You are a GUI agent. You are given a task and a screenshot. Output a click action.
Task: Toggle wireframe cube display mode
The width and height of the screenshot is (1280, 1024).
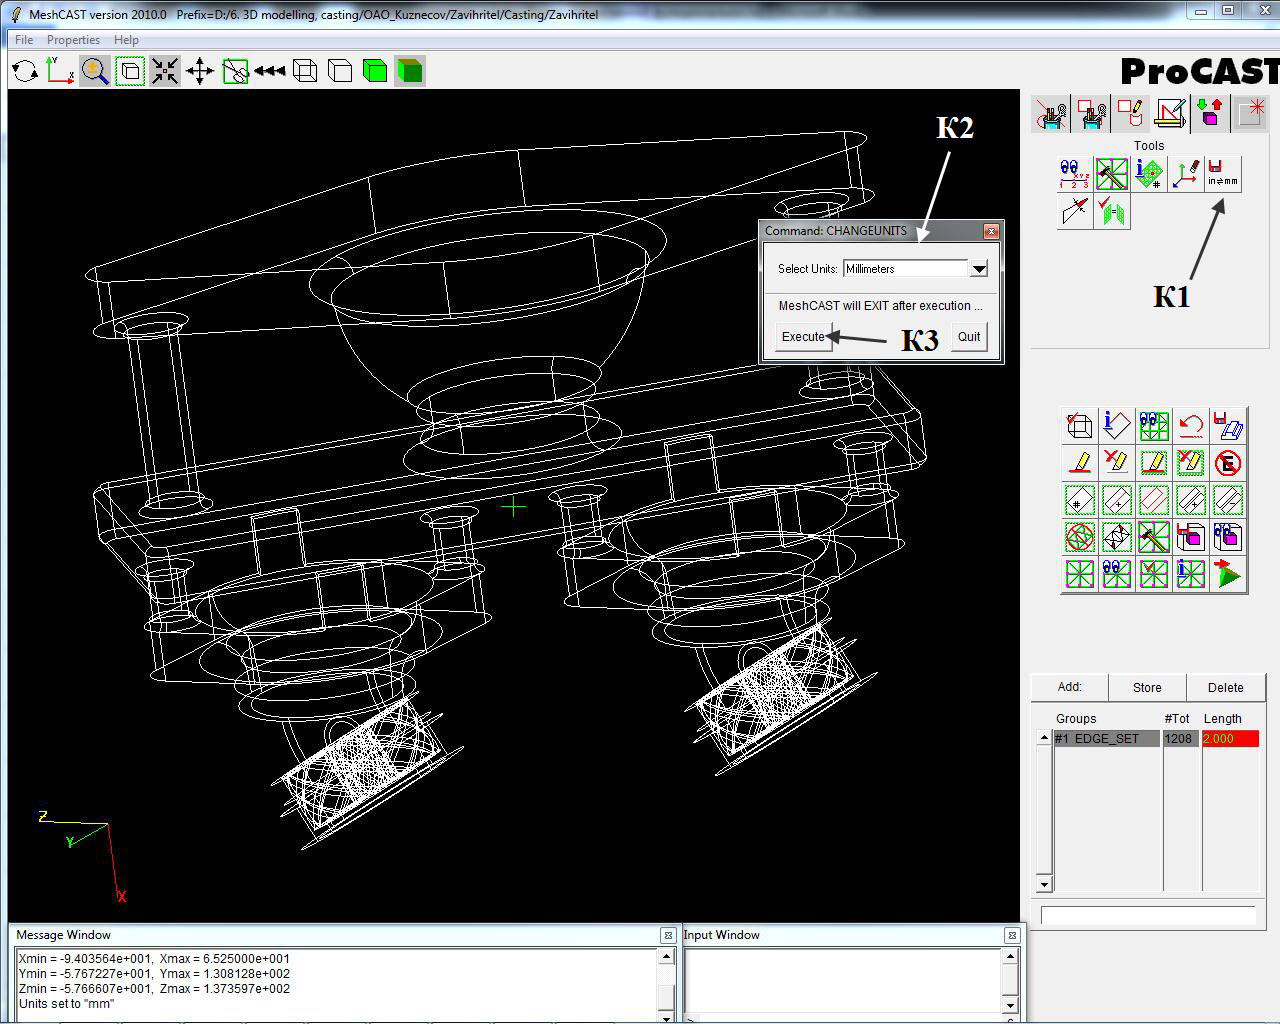[x=305, y=71]
